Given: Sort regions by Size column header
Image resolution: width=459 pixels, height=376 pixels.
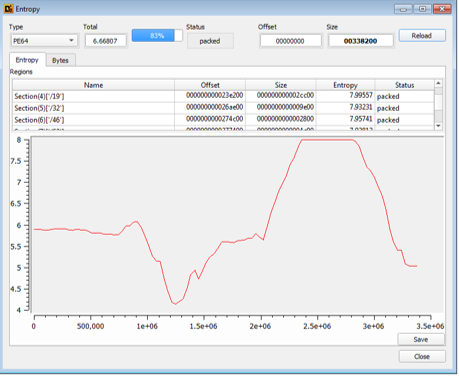Looking at the screenshot, I should coord(281,85).
